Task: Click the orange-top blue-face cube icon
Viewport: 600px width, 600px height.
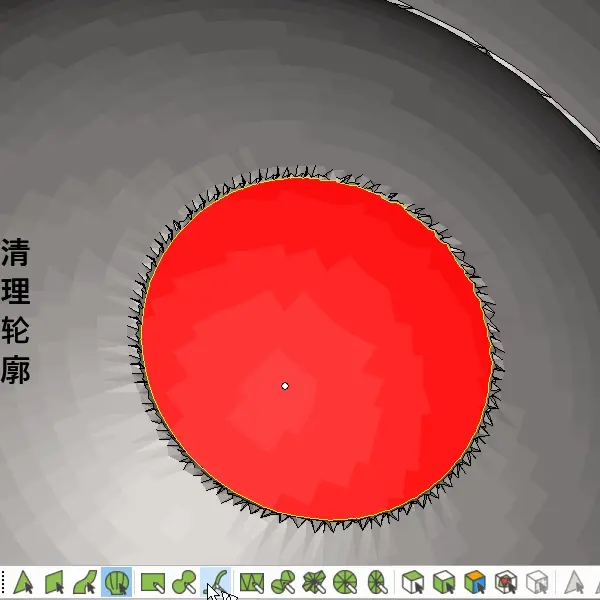Action: (475, 582)
